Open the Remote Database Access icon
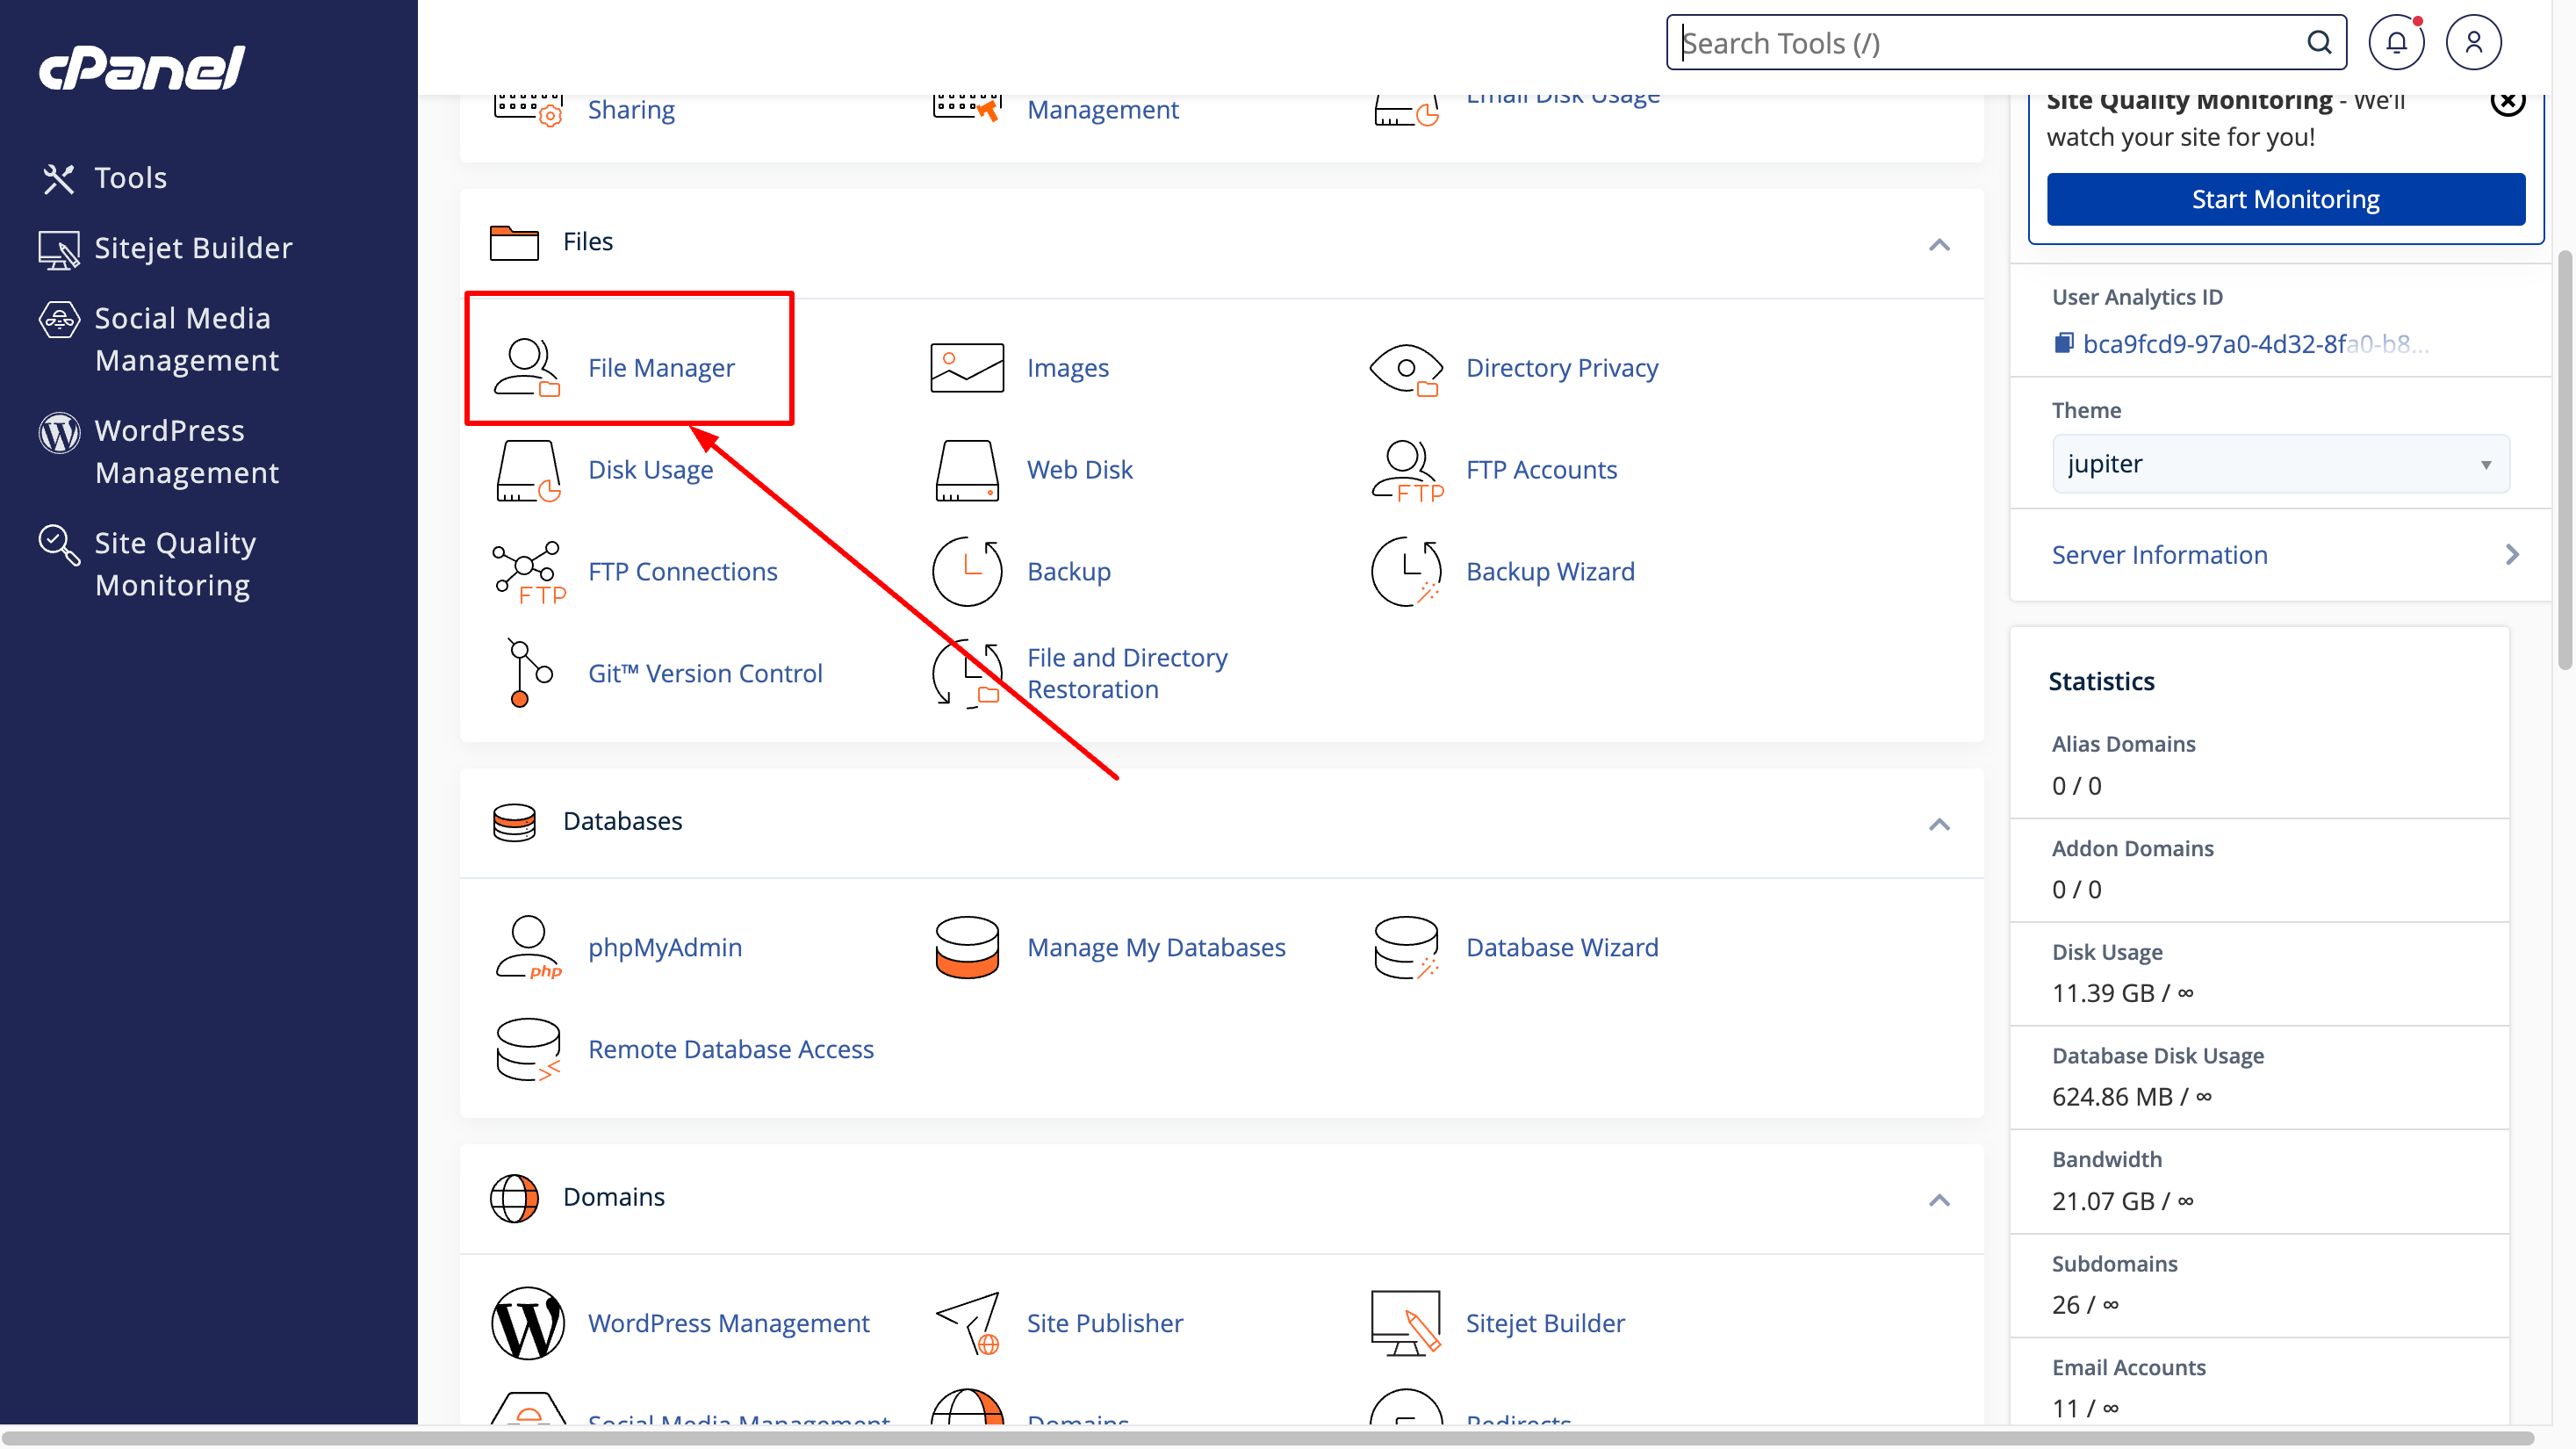Screen dimensions: 2576x1449 pyautogui.click(x=528, y=1049)
